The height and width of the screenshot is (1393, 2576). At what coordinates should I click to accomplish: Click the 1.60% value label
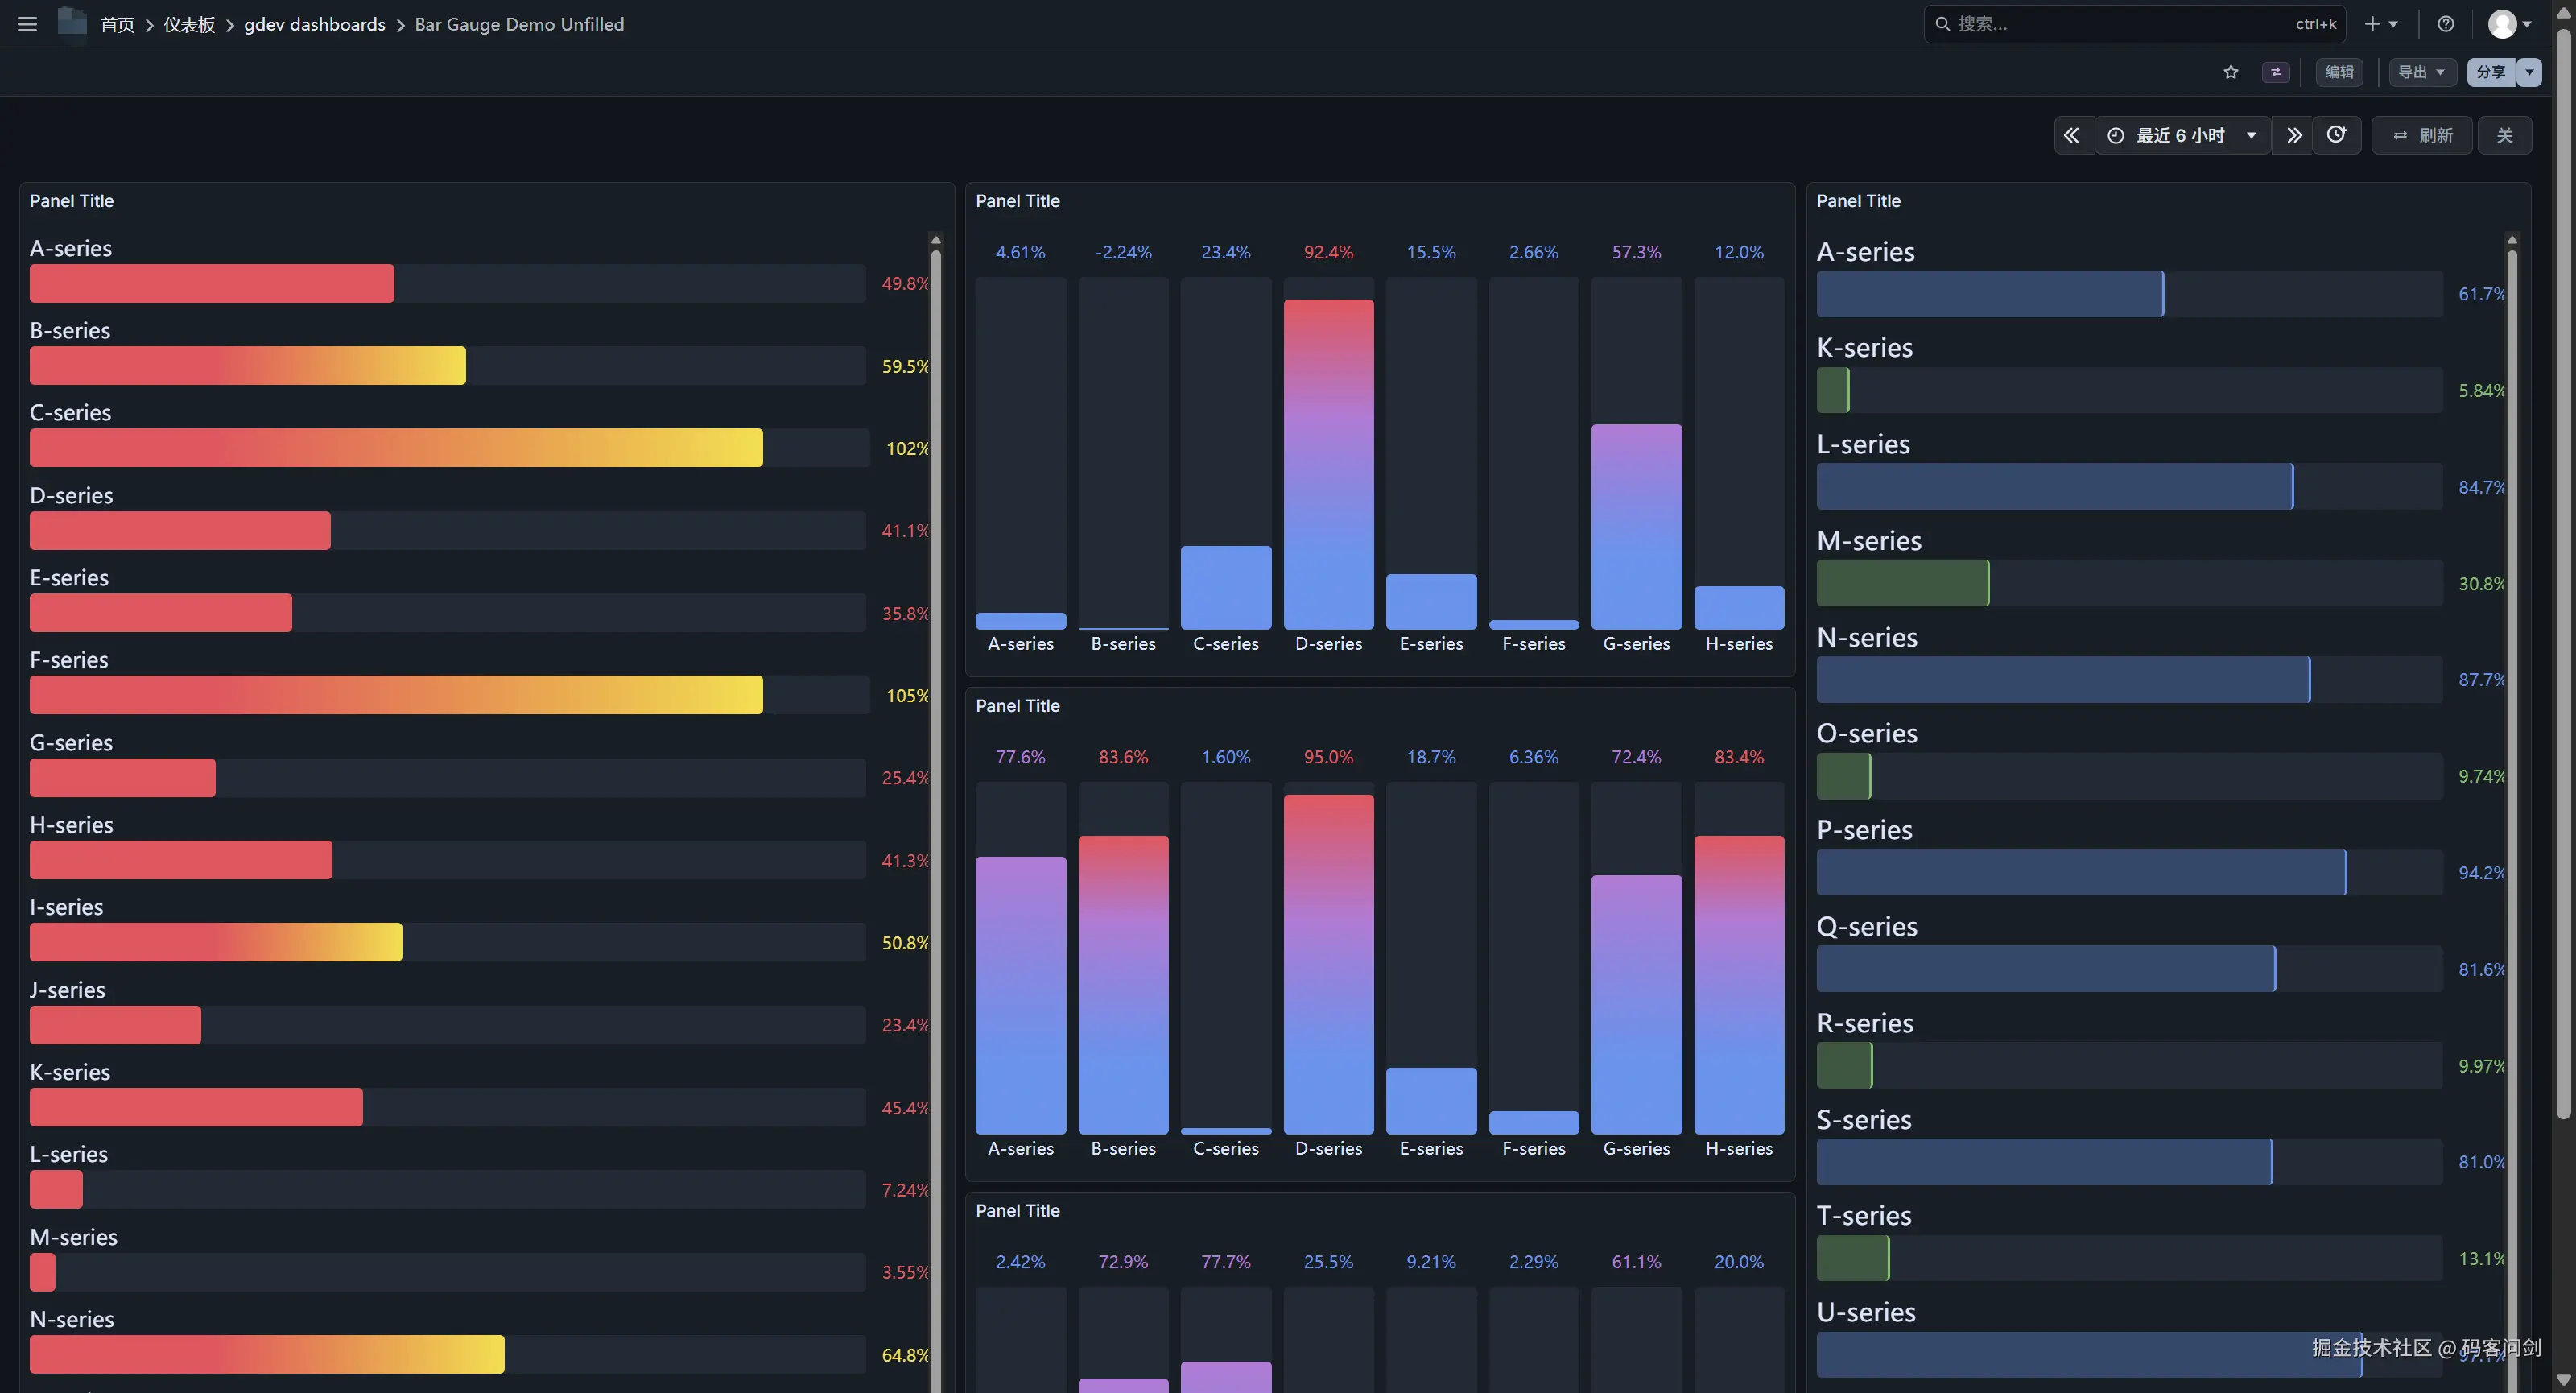point(1226,757)
